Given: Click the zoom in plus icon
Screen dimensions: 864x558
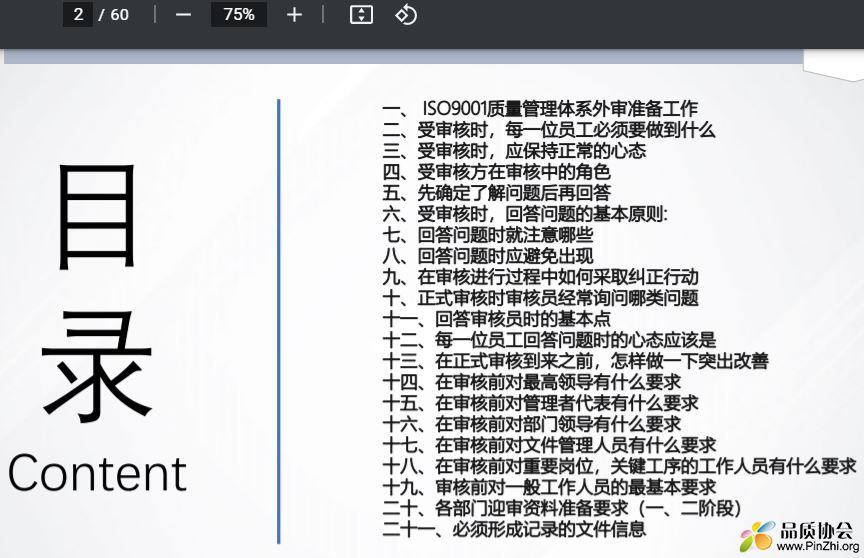Looking at the screenshot, I should pos(295,15).
